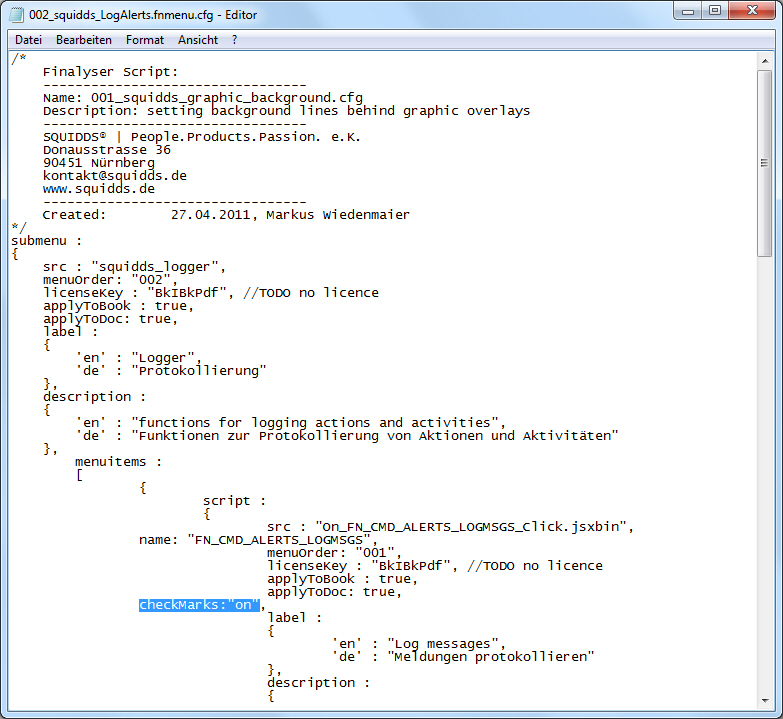Click the English description "functions for logging actions"
The width and height of the screenshot is (783, 719).
[x=290, y=422]
